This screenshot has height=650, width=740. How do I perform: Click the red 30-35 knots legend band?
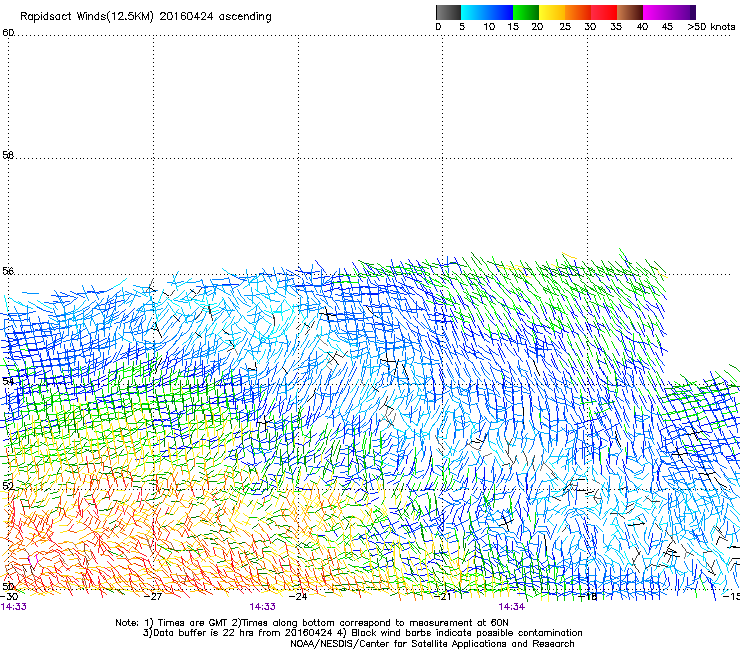(x=604, y=12)
